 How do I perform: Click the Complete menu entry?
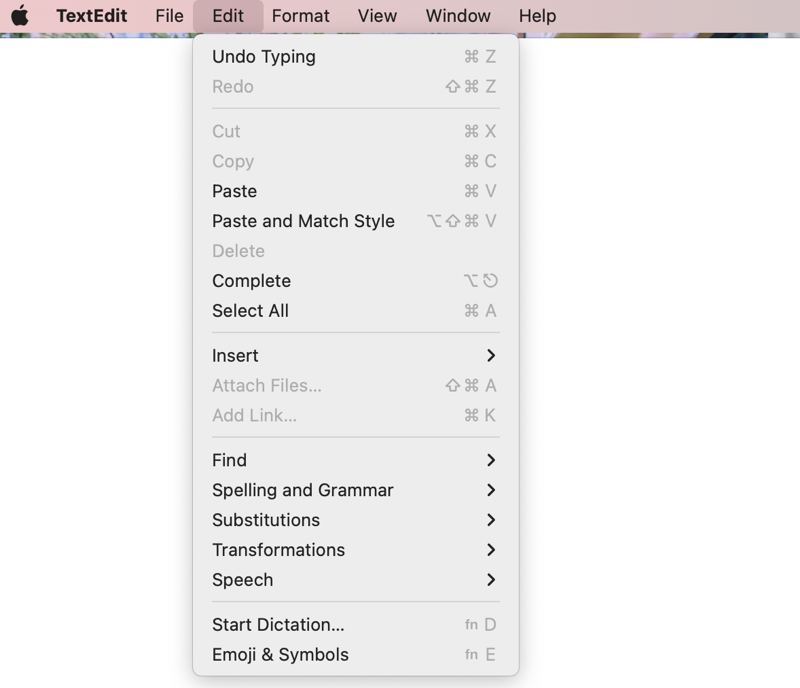252,281
